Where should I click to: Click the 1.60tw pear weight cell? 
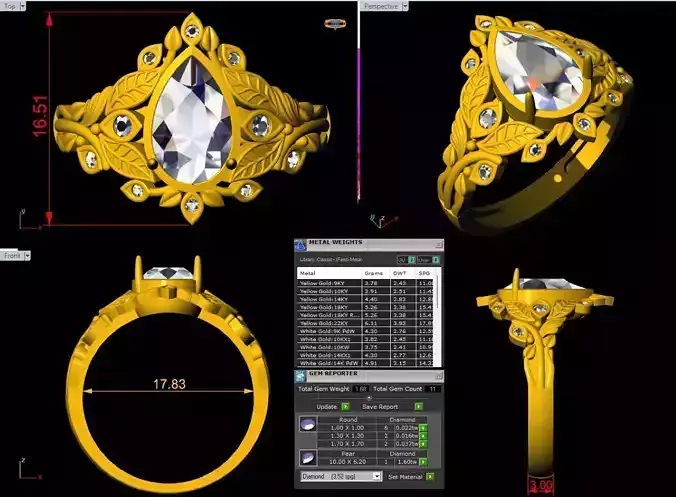pyautogui.click(x=407, y=462)
